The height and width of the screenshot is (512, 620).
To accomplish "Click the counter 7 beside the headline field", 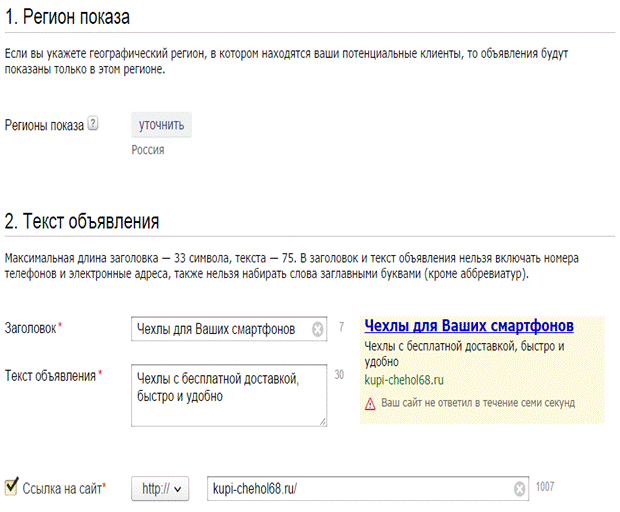I will pyautogui.click(x=341, y=327).
